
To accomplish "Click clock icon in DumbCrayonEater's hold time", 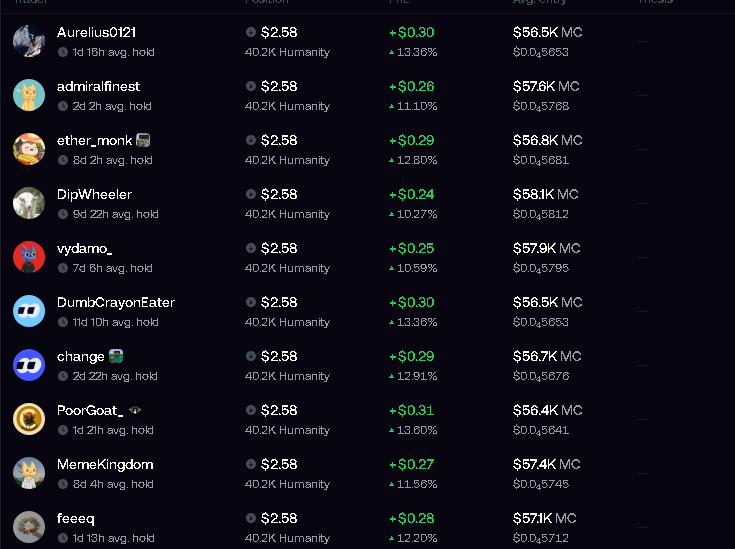I will pyautogui.click(x=63, y=322).
